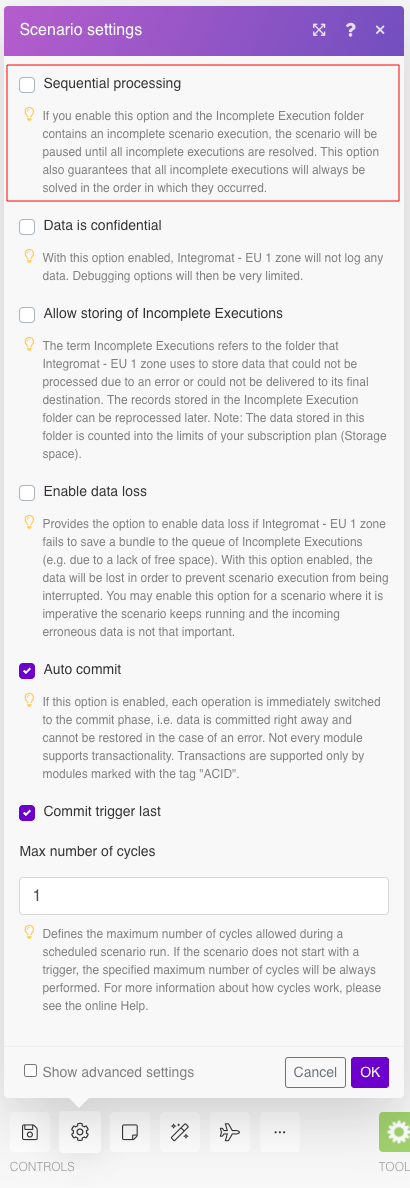
Task: Open the notes sticky note icon
Action: point(130,1132)
